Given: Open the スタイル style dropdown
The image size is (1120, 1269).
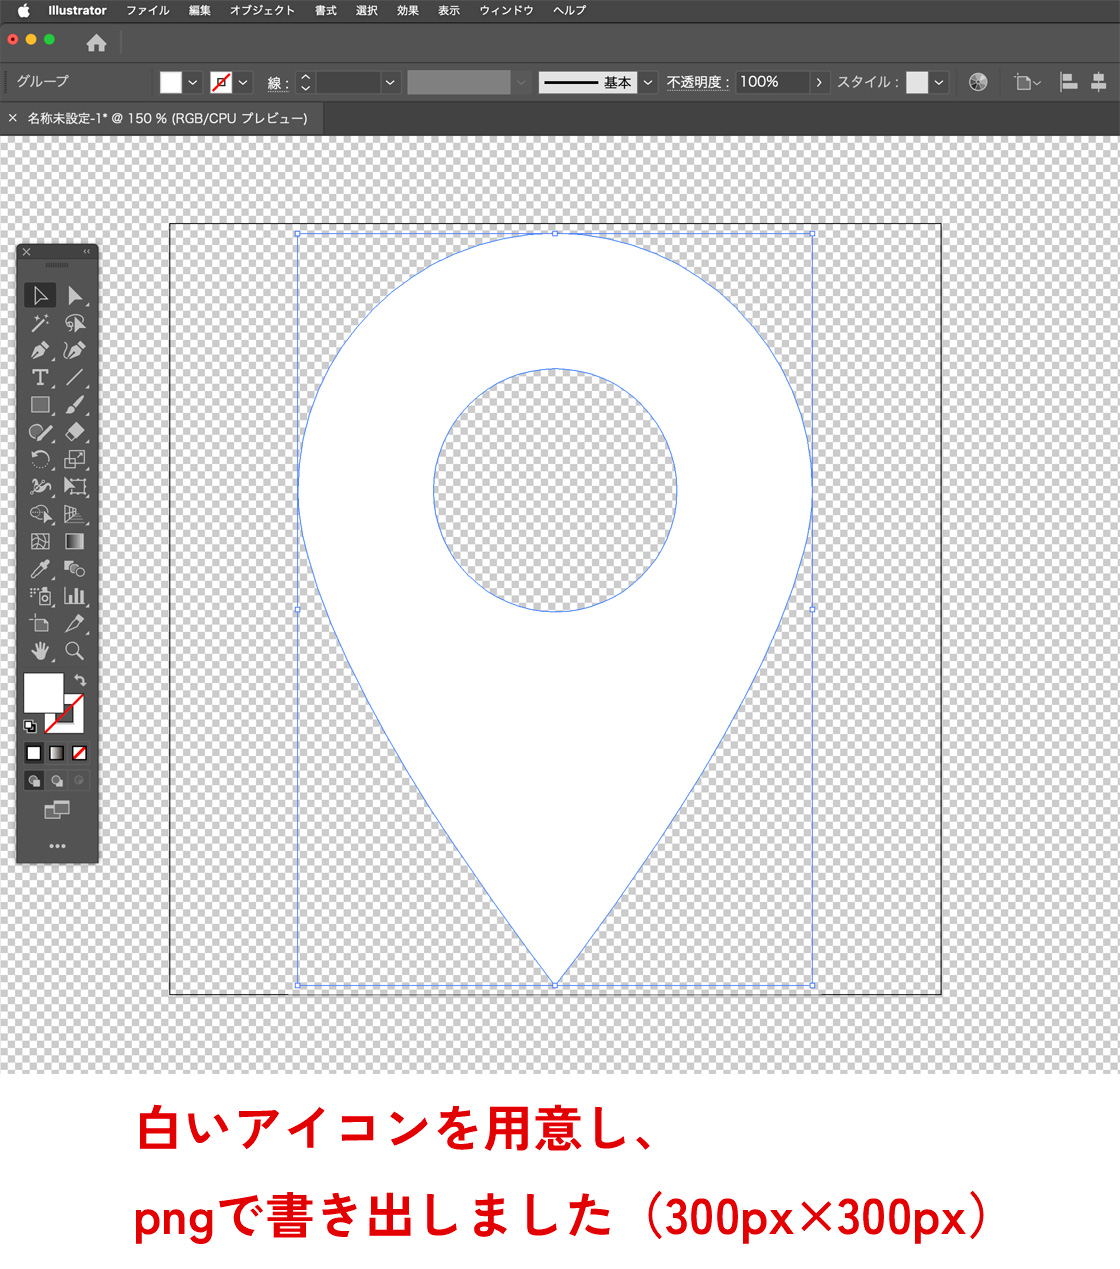Looking at the screenshot, I should point(939,82).
